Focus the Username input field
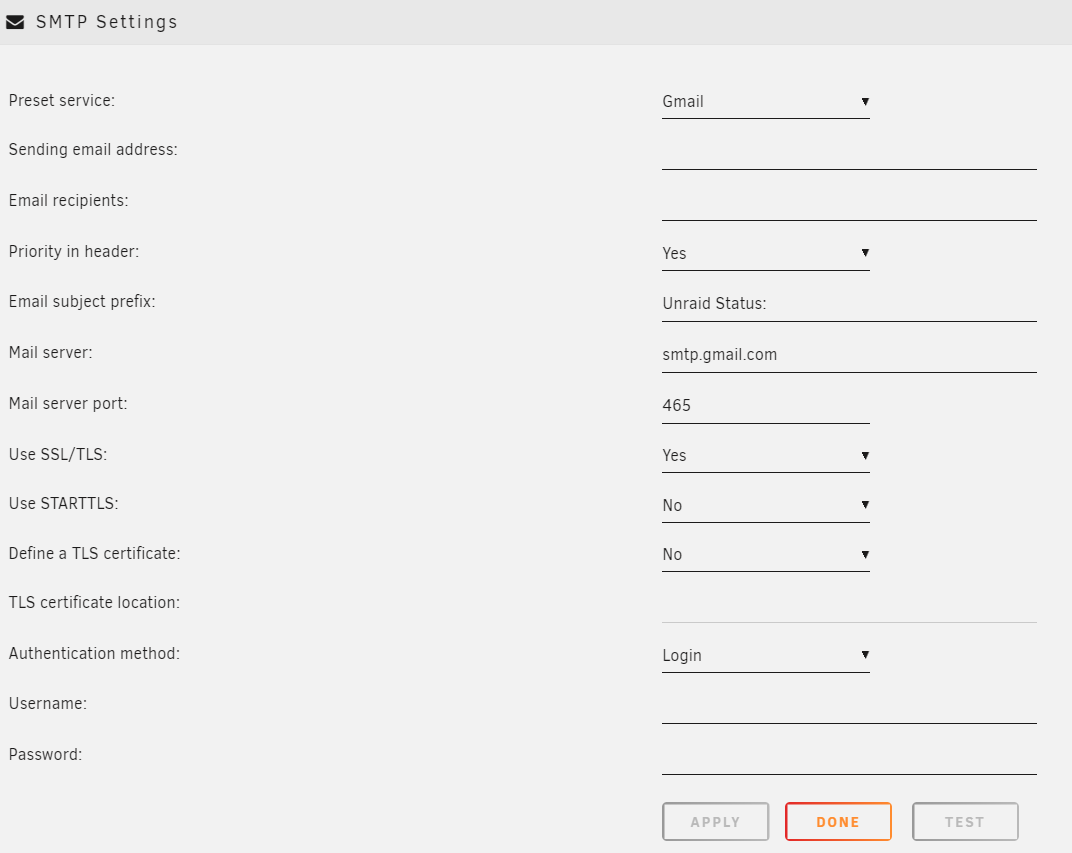 (x=849, y=707)
